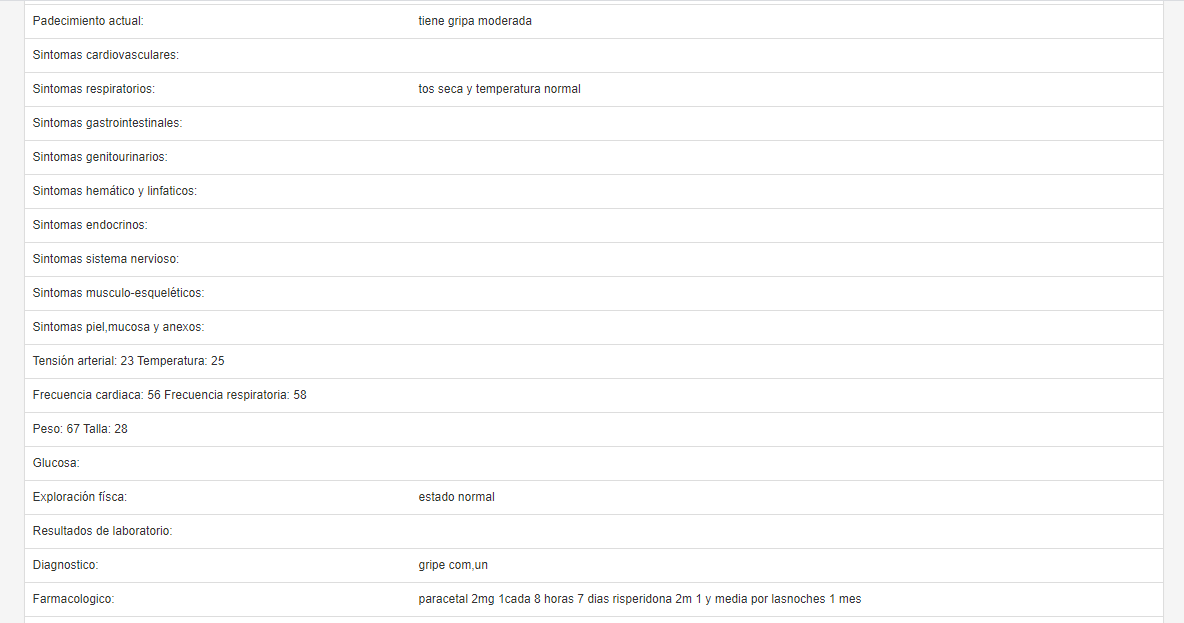Click the 'estado normal' exploration value
The width and height of the screenshot is (1184, 623).
coord(456,497)
